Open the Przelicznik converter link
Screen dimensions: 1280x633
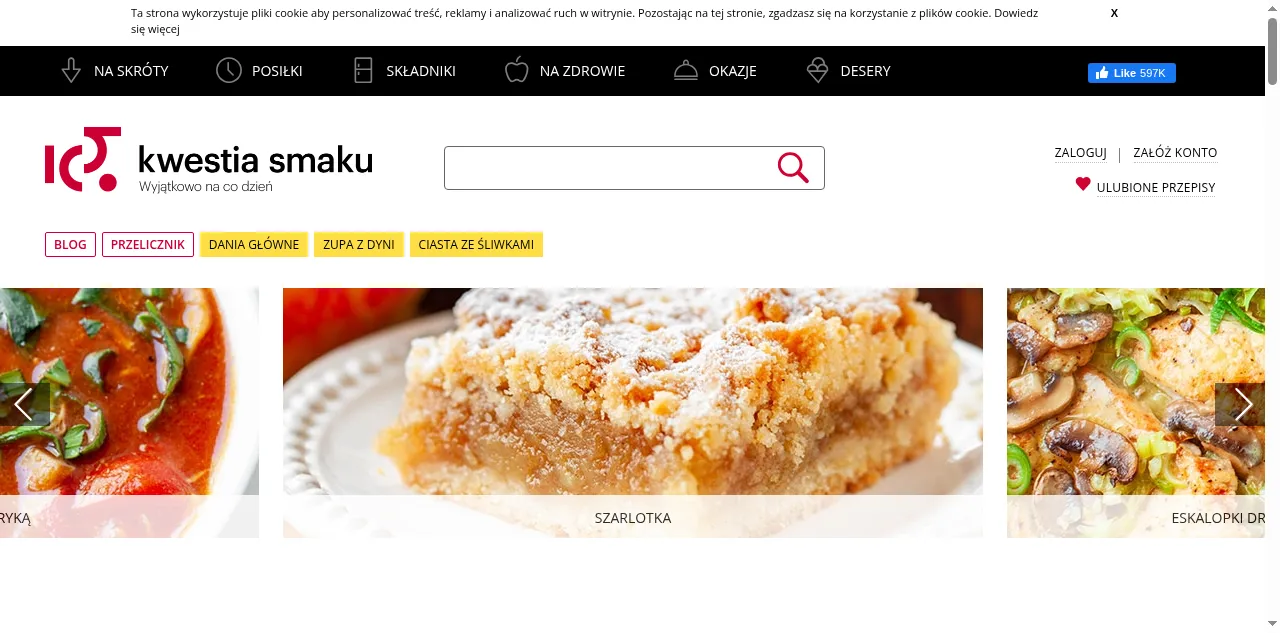[148, 245]
